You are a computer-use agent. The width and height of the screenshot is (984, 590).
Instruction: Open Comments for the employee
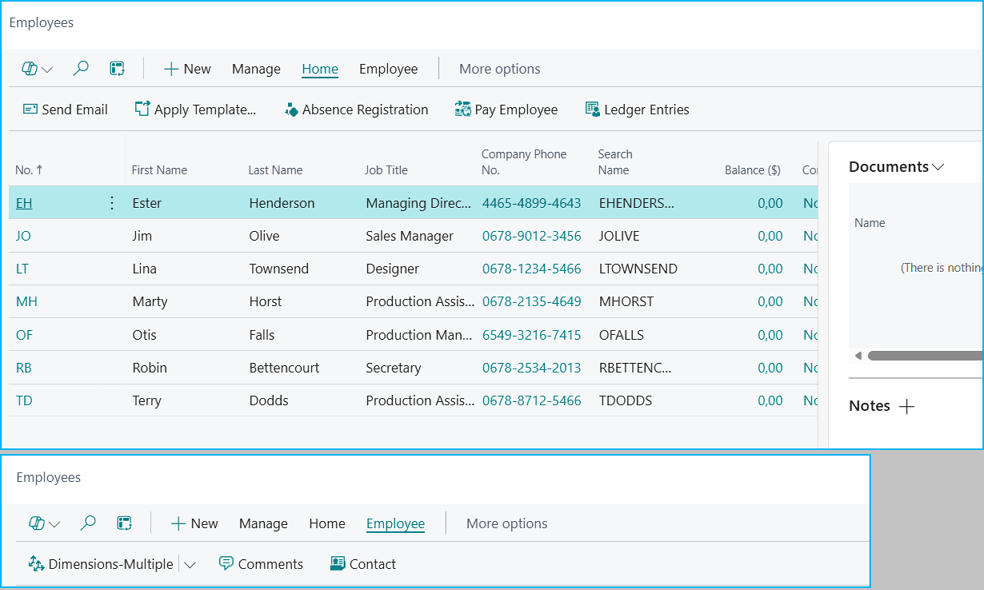(261, 564)
